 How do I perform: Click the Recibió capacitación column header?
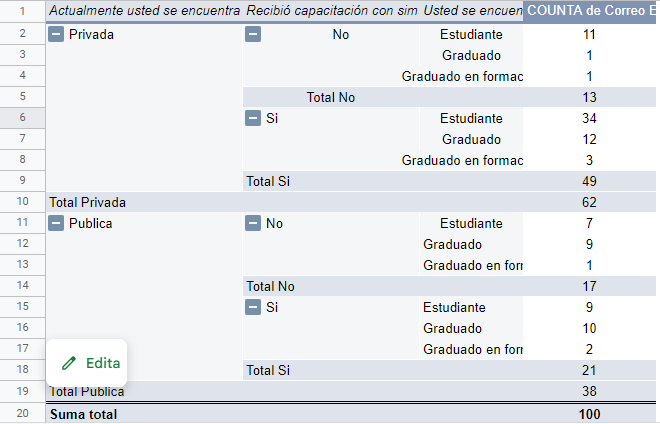tap(331, 11)
